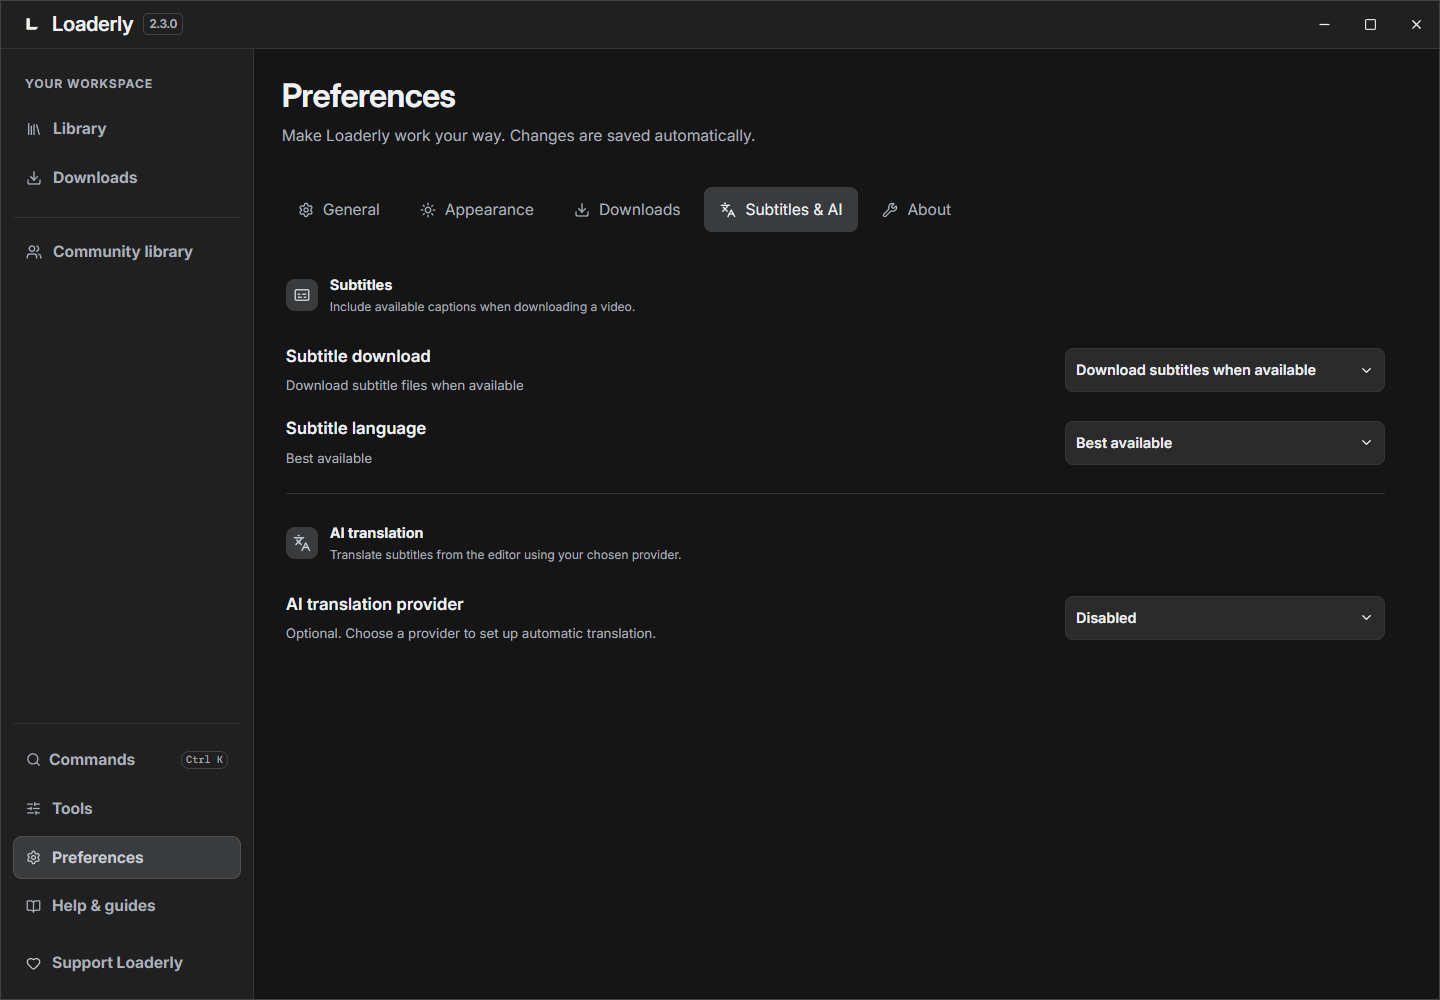Image resolution: width=1440 pixels, height=1000 pixels.
Task: Click the sun icon on Appearance tab
Action: 428,210
